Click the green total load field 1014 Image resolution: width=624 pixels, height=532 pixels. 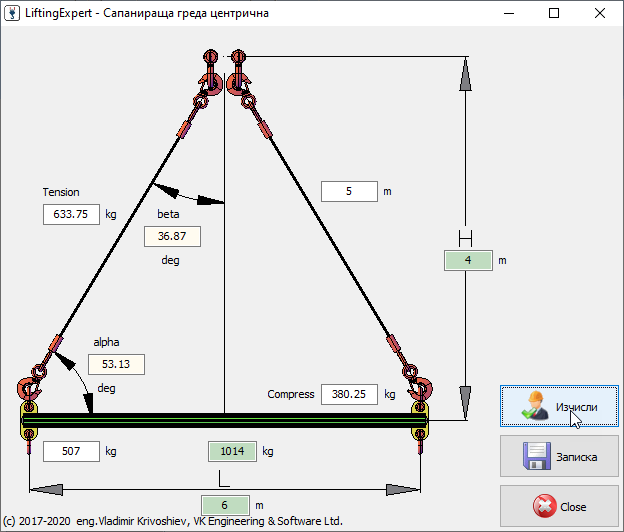(230, 451)
